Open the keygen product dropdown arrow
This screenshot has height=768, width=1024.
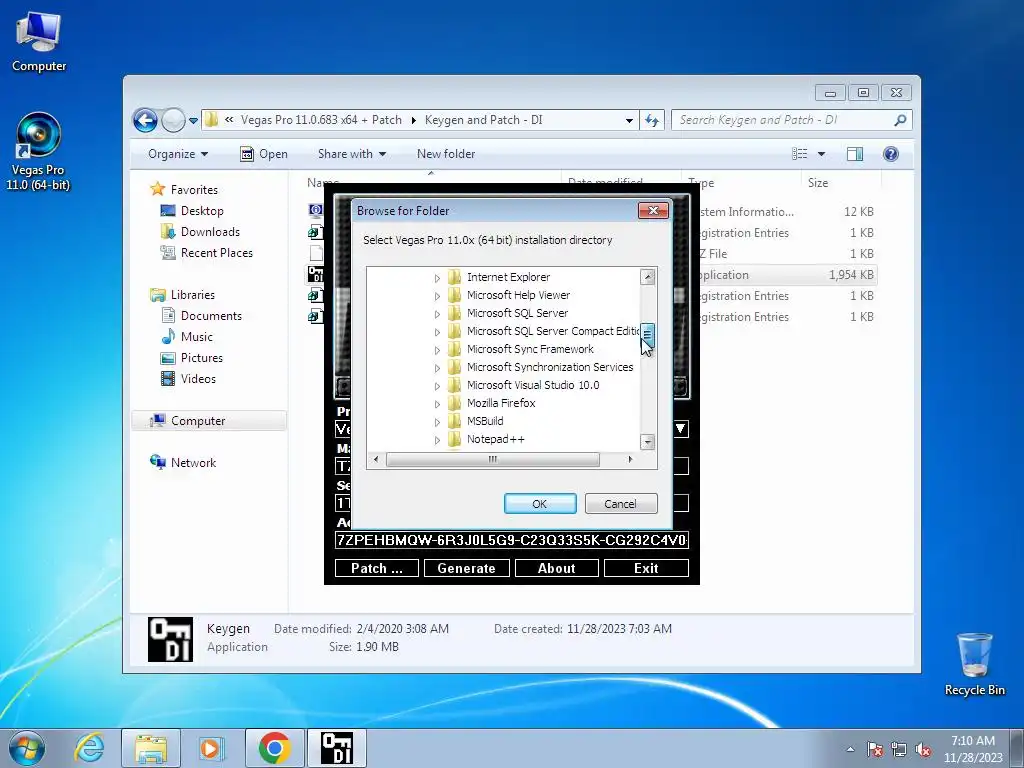[680, 429]
